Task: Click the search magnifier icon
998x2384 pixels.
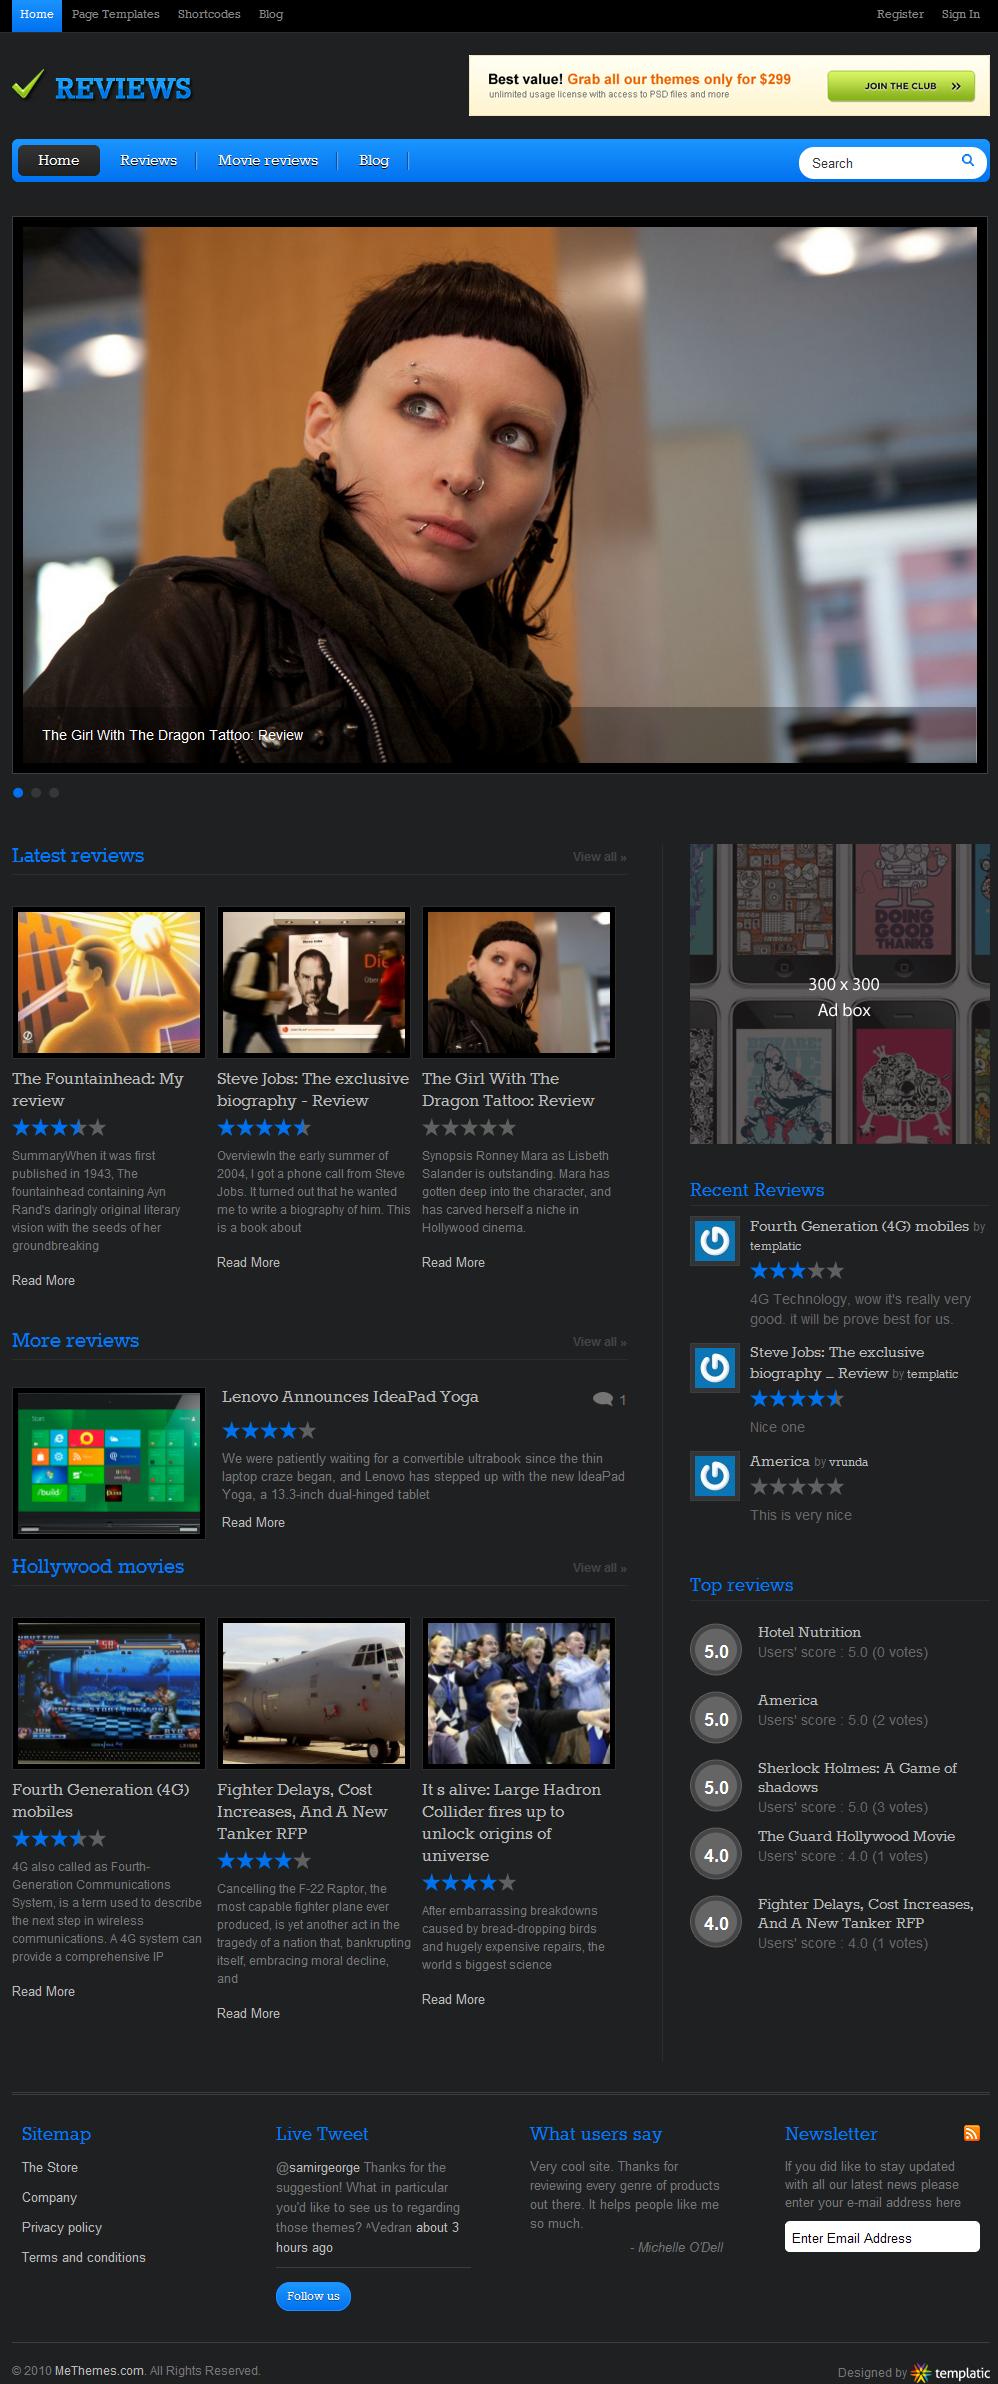Action: [967, 160]
